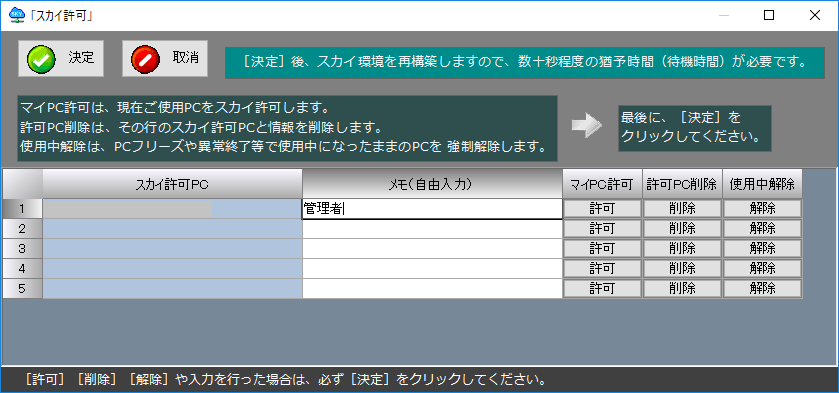The image size is (839, 393).
Task: Click 解除 button in row 1
Action: [x=762, y=208]
